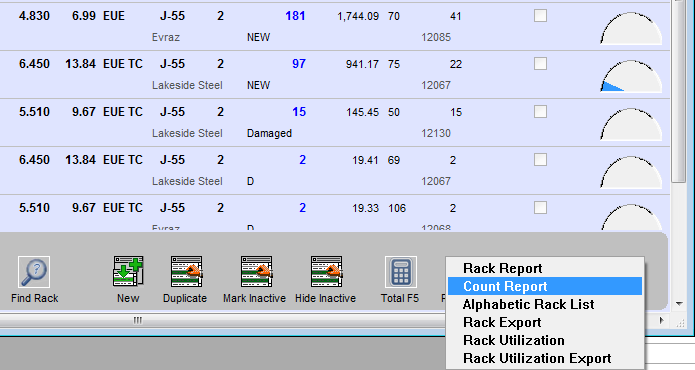Tick the checkbox in the 181 quantity row
The image size is (695, 370).
coord(540,16)
